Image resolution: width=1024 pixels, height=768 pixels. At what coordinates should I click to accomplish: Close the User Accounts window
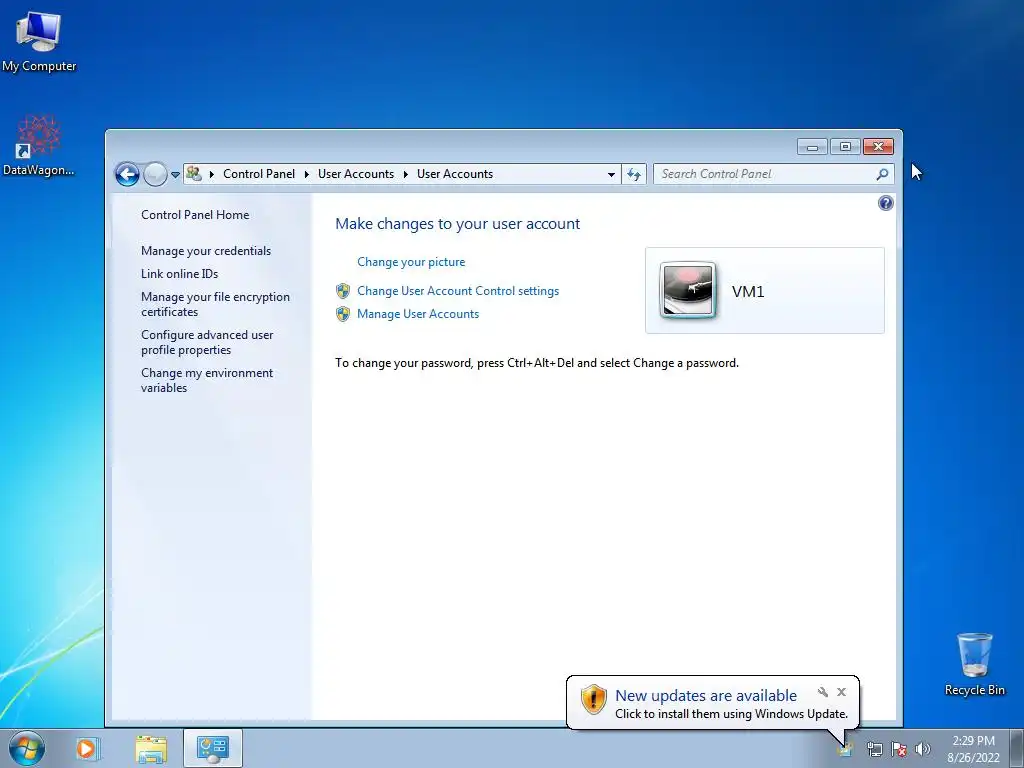pos(878,147)
